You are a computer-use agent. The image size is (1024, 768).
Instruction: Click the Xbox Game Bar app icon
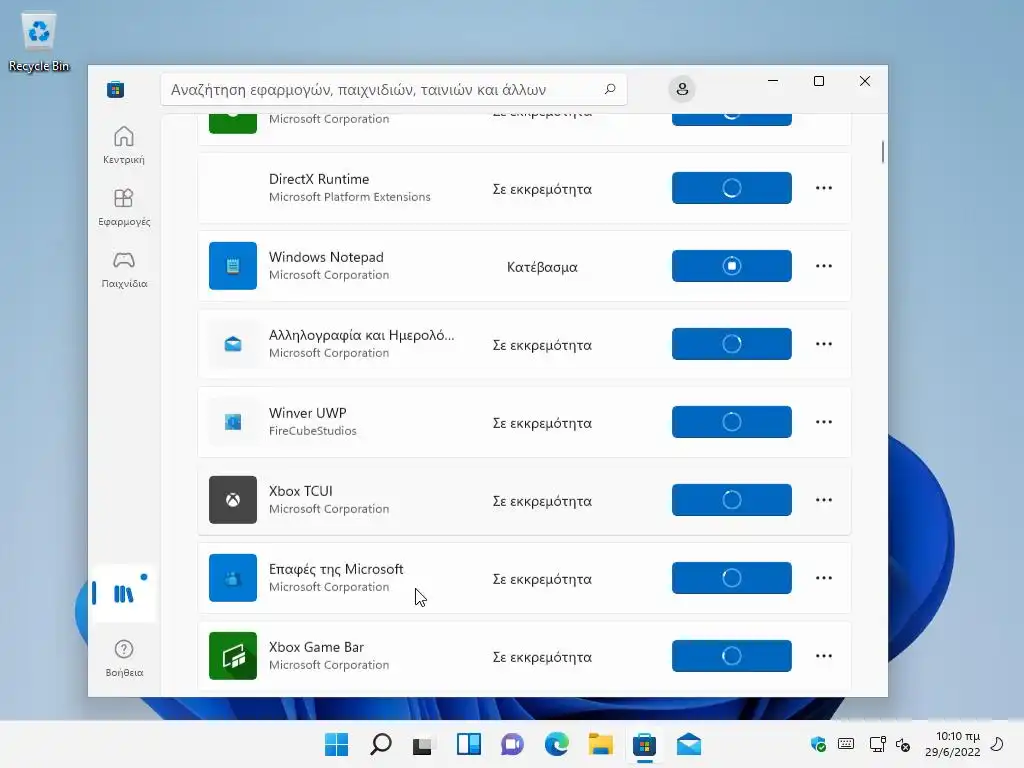pos(232,656)
